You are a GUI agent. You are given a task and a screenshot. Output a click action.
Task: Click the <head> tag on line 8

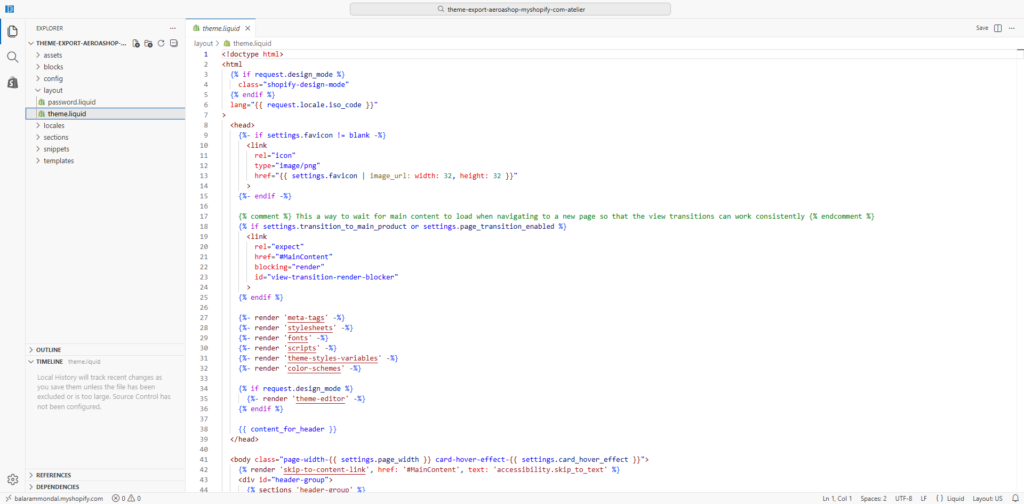(x=242, y=125)
